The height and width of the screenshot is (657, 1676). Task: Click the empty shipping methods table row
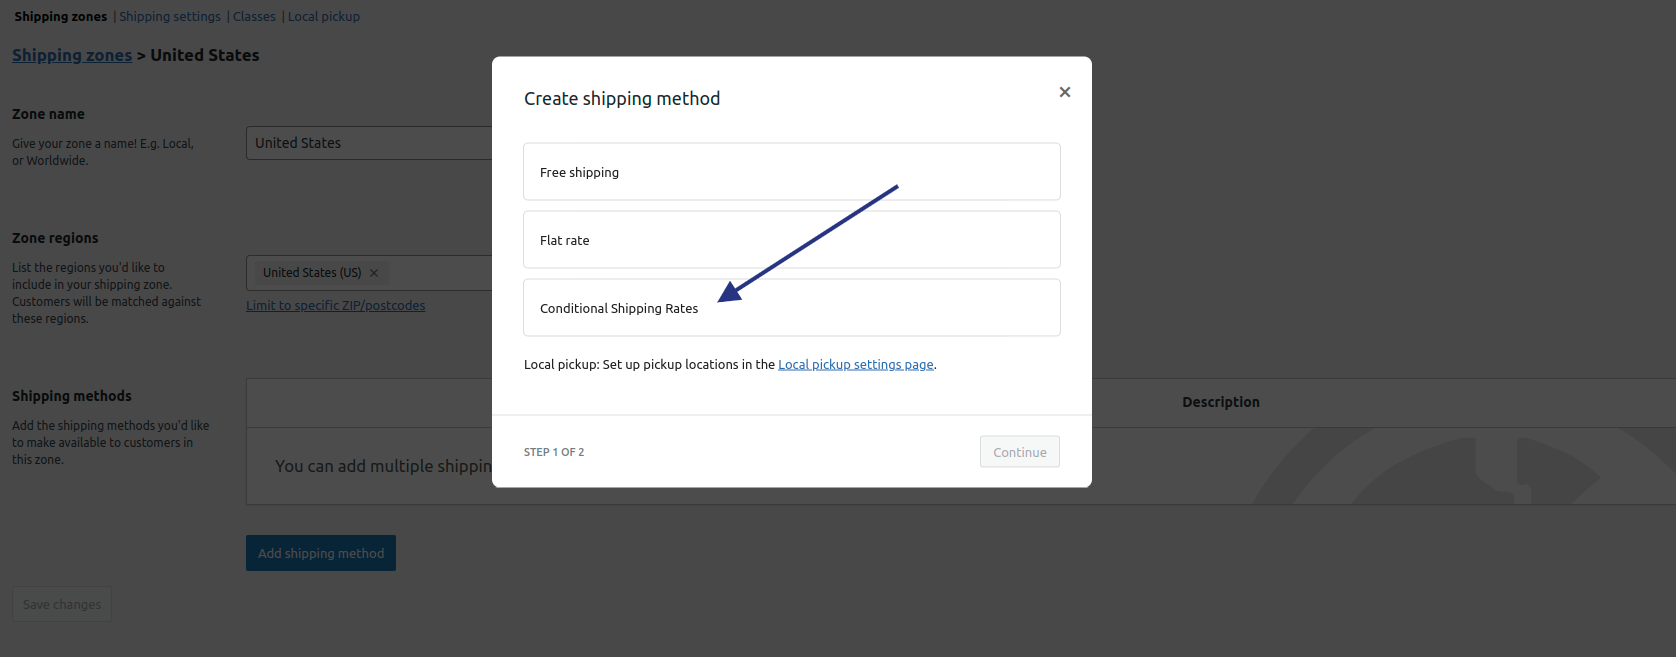click(x=370, y=466)
